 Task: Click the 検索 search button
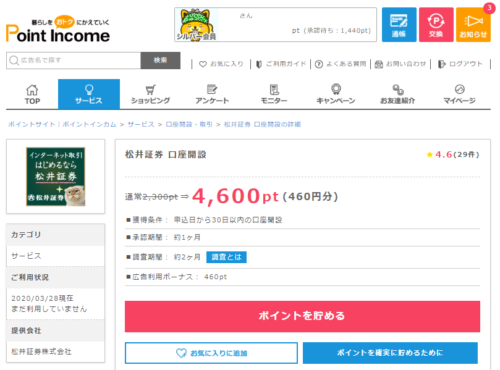(160, 60)
